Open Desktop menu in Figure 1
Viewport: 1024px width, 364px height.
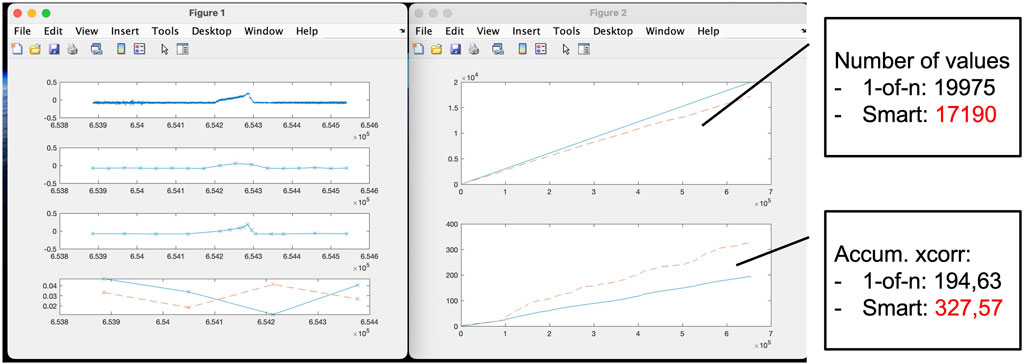pos(212,31)
